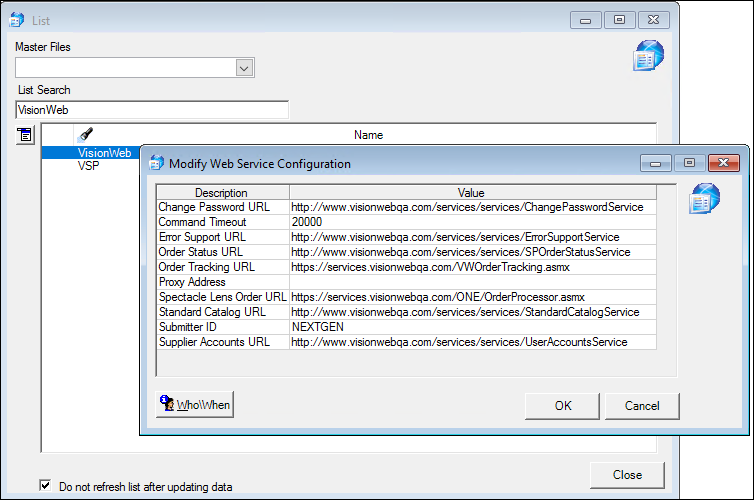Click the globe icon in Modify Web Service dialog
The image size is (754, 500).
click(704, 198)
